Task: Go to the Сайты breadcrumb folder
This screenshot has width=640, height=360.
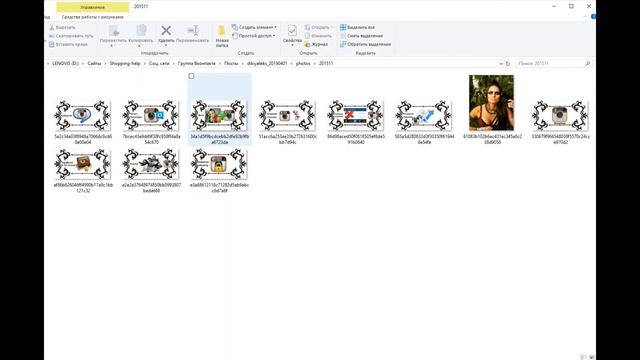Action: (x=94, y=64)
